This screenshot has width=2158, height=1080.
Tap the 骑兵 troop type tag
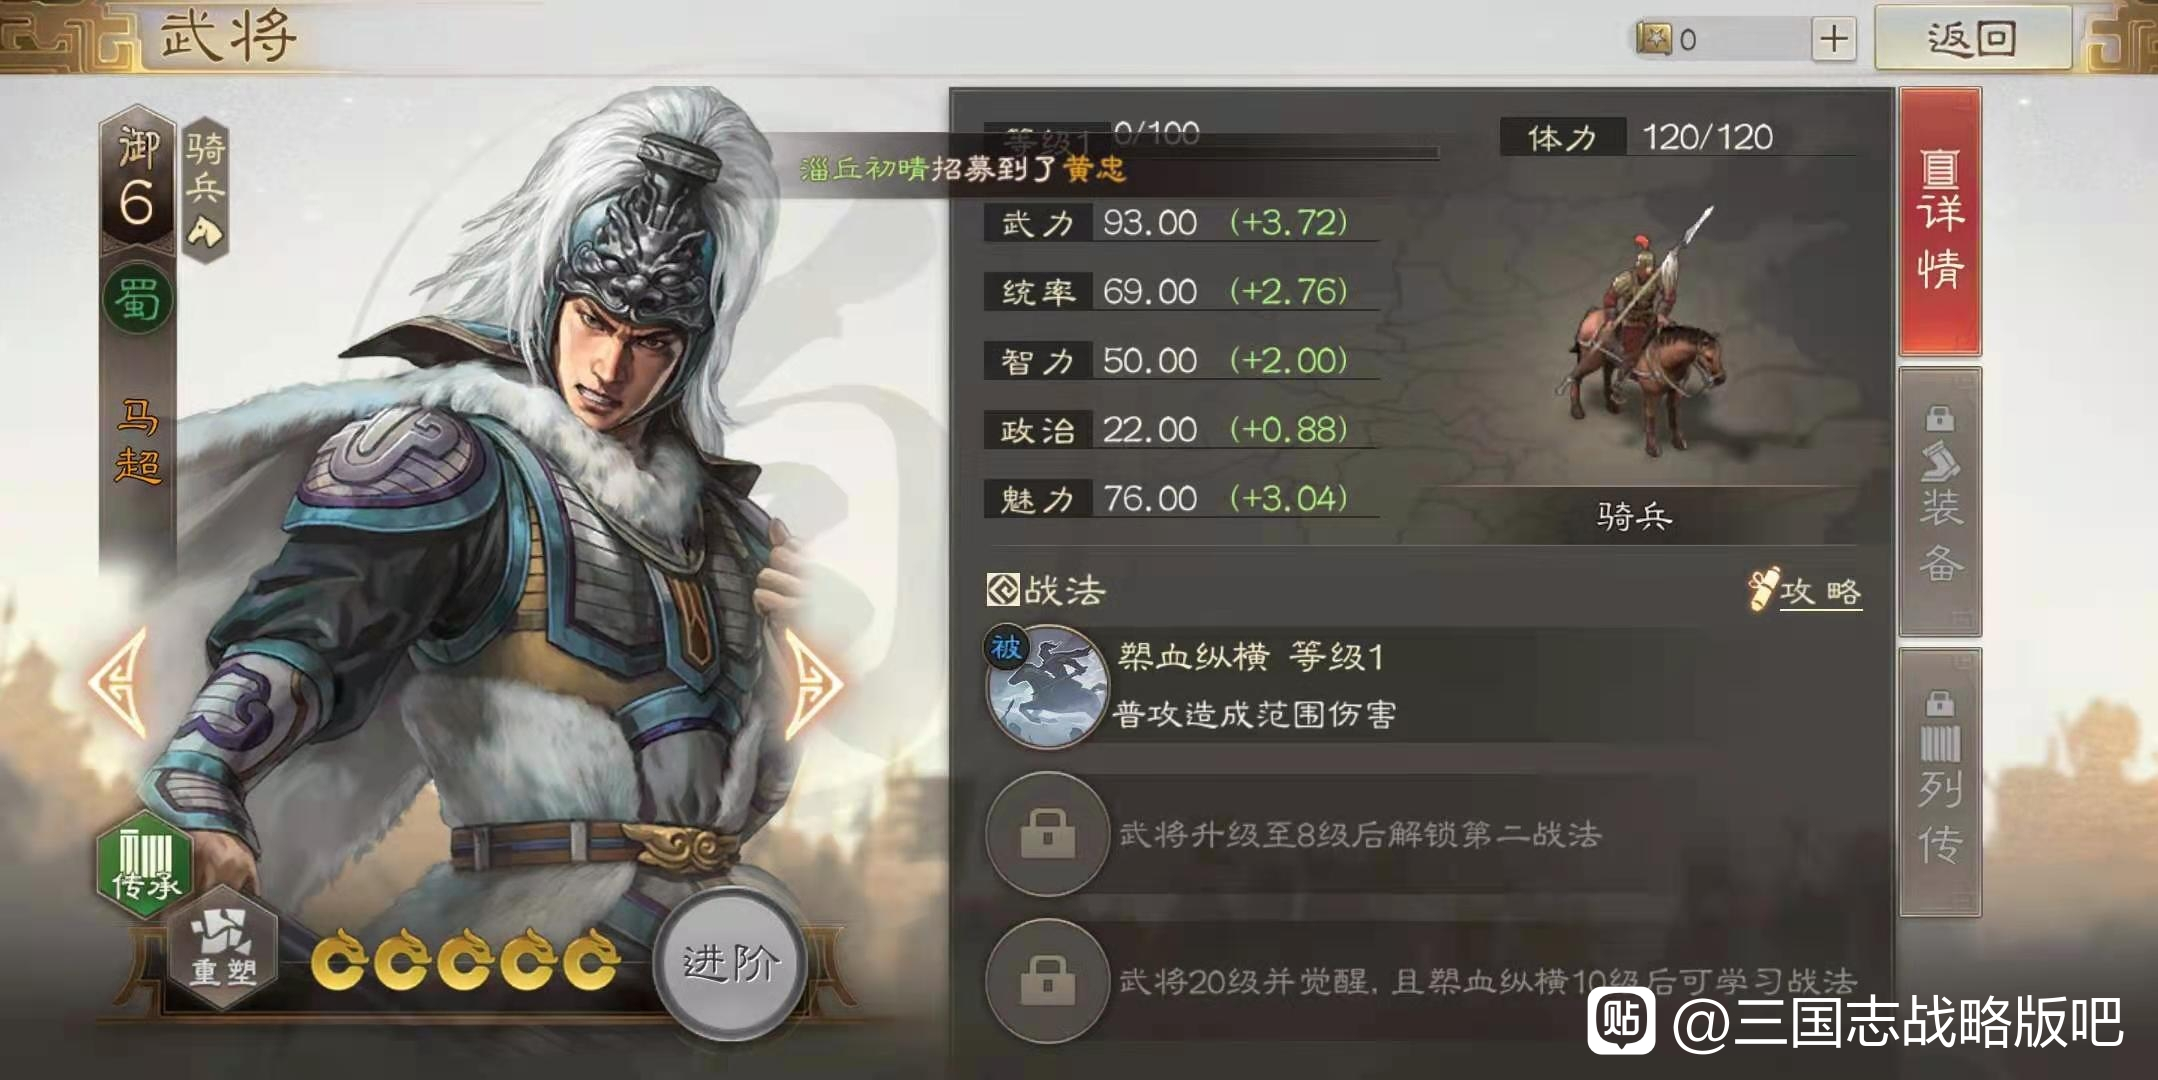(205, 190)
